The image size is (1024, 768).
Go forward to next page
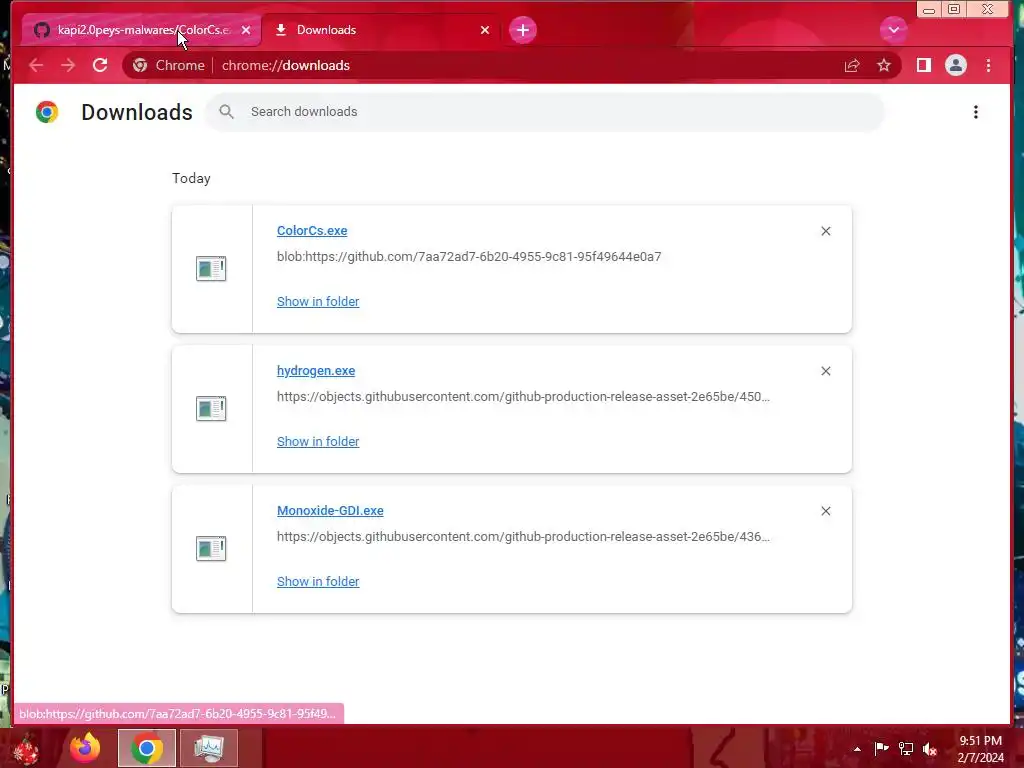(68, 65)
